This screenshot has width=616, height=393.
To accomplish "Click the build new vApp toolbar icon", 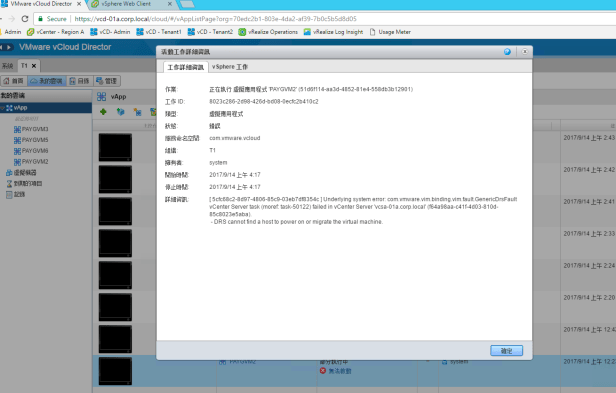I will click(x=137, y=112).
